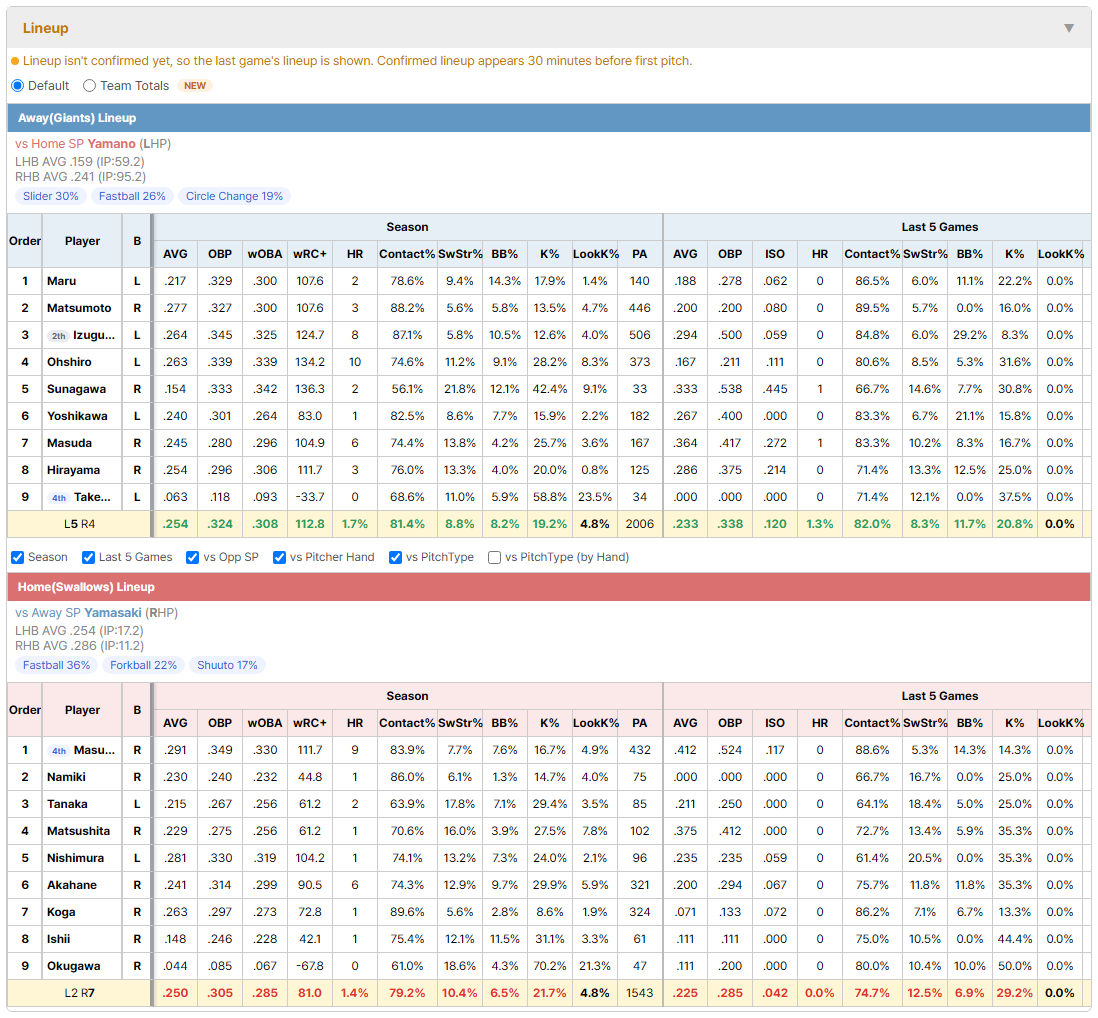Click the Fastball 26% pitch tag
This screenshot has width=1098, height=1018.
132,196
